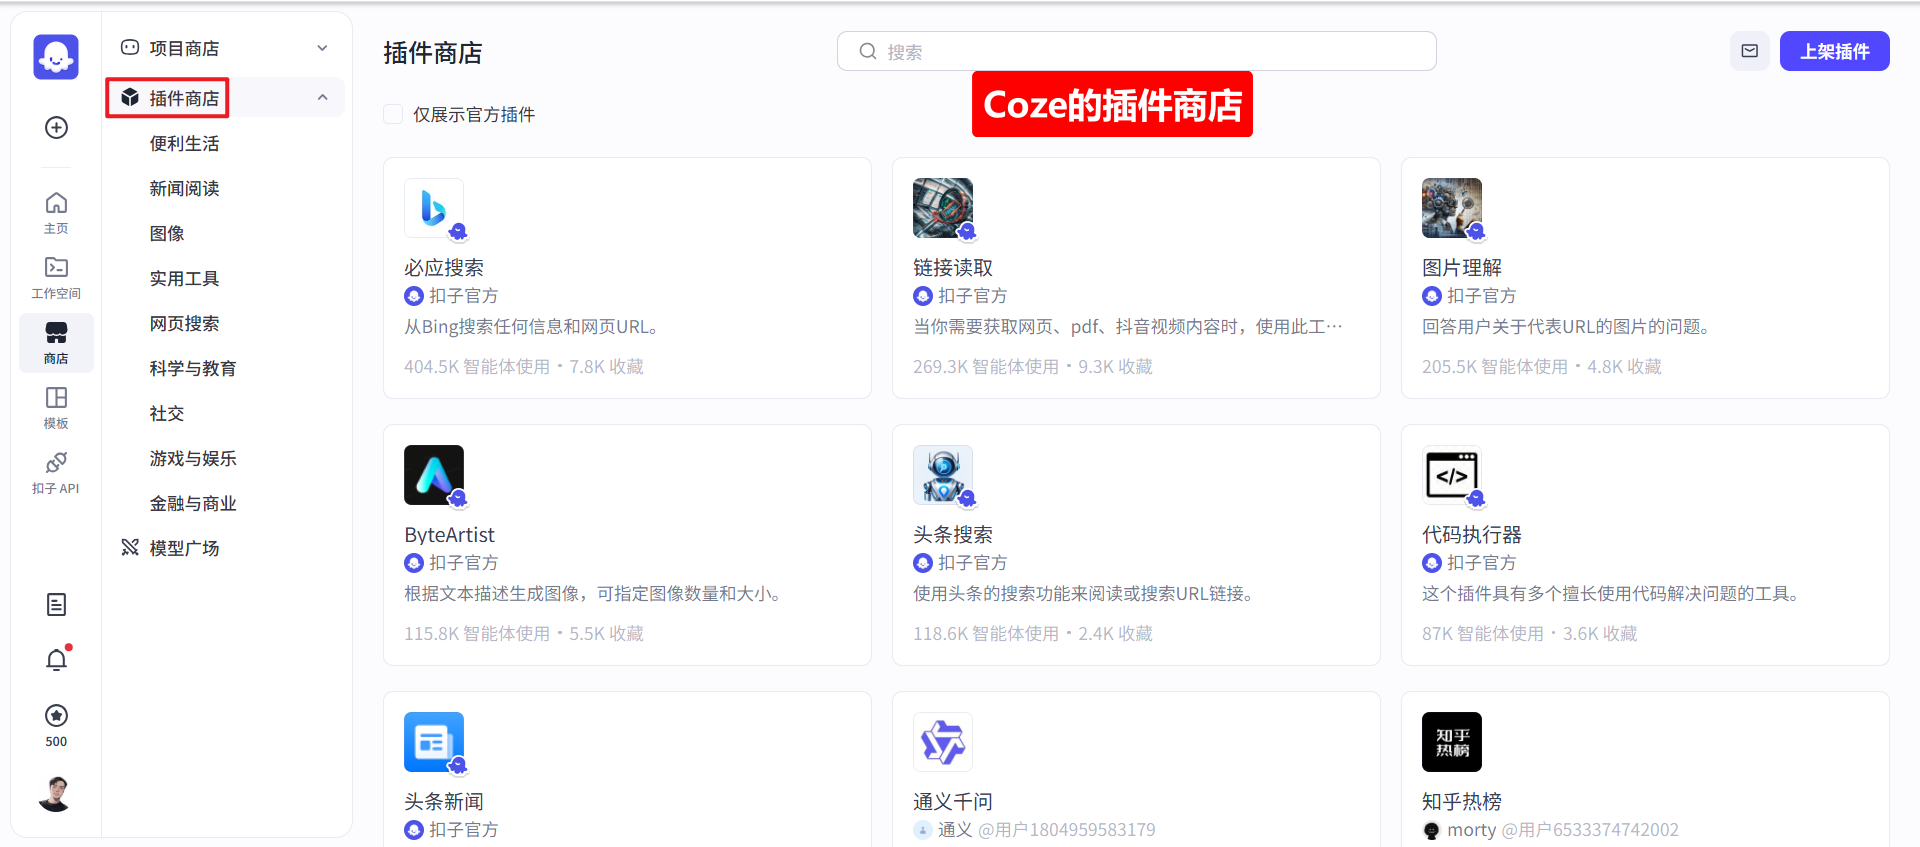This screenshot has height=847, width=1920.
Task: Click the user avatar photo
Action: (56, 793)
